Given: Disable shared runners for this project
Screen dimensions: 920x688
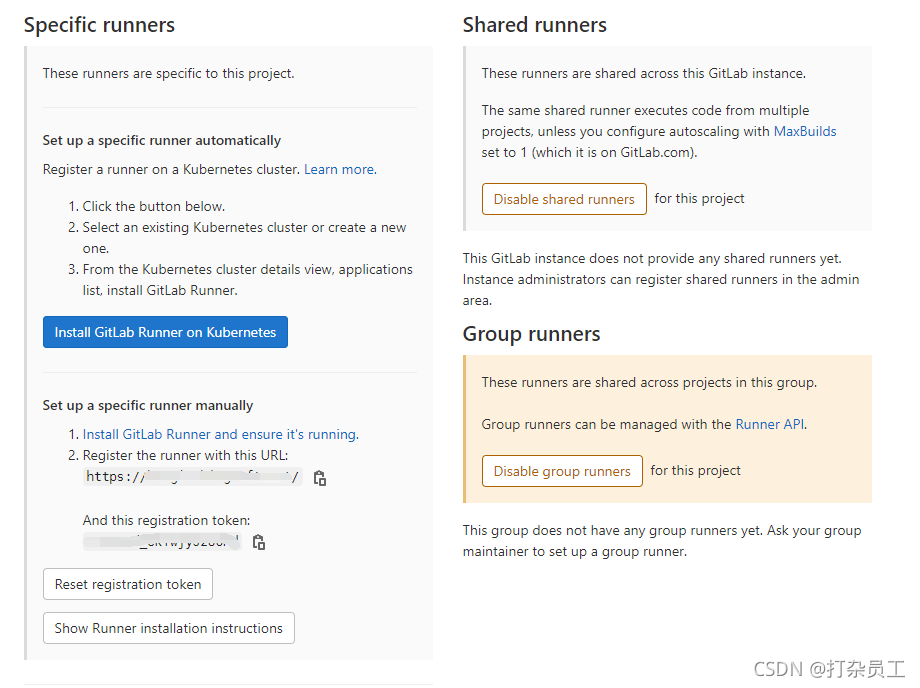Looking at the screenshot, I should pos(564,199).
